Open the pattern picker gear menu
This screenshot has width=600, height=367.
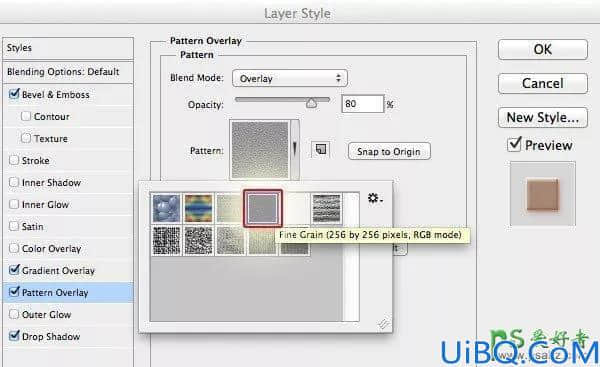[x=375, y=199]
